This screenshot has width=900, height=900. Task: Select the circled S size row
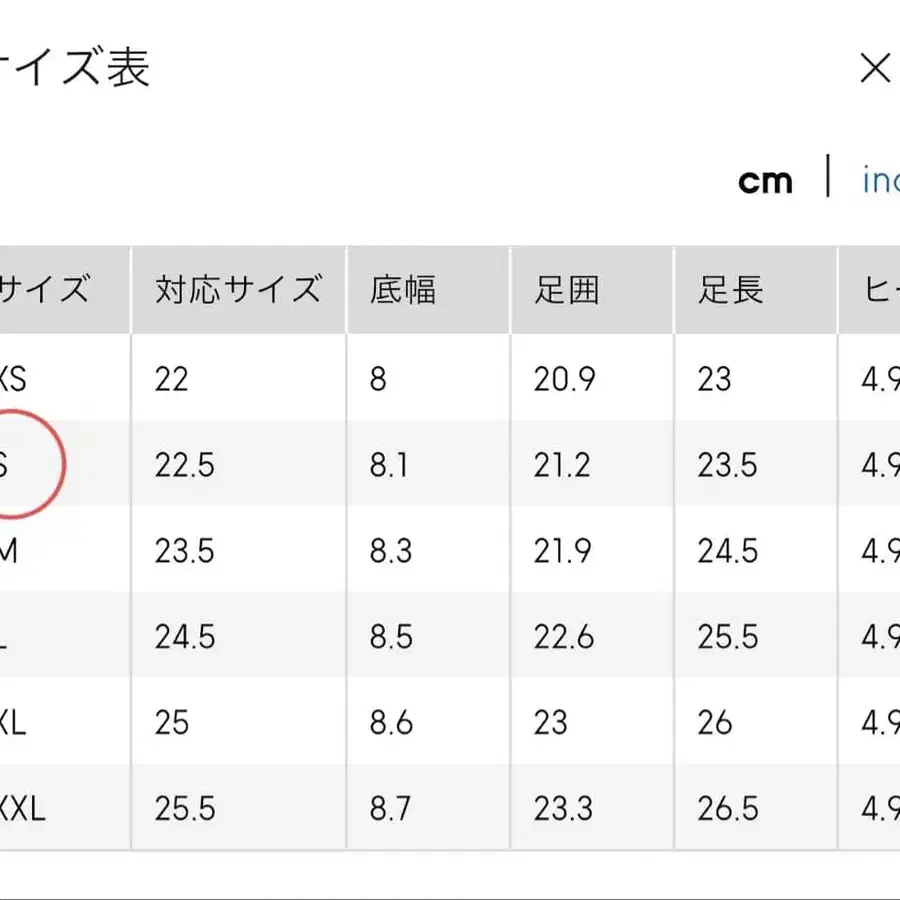pos(20,465)
